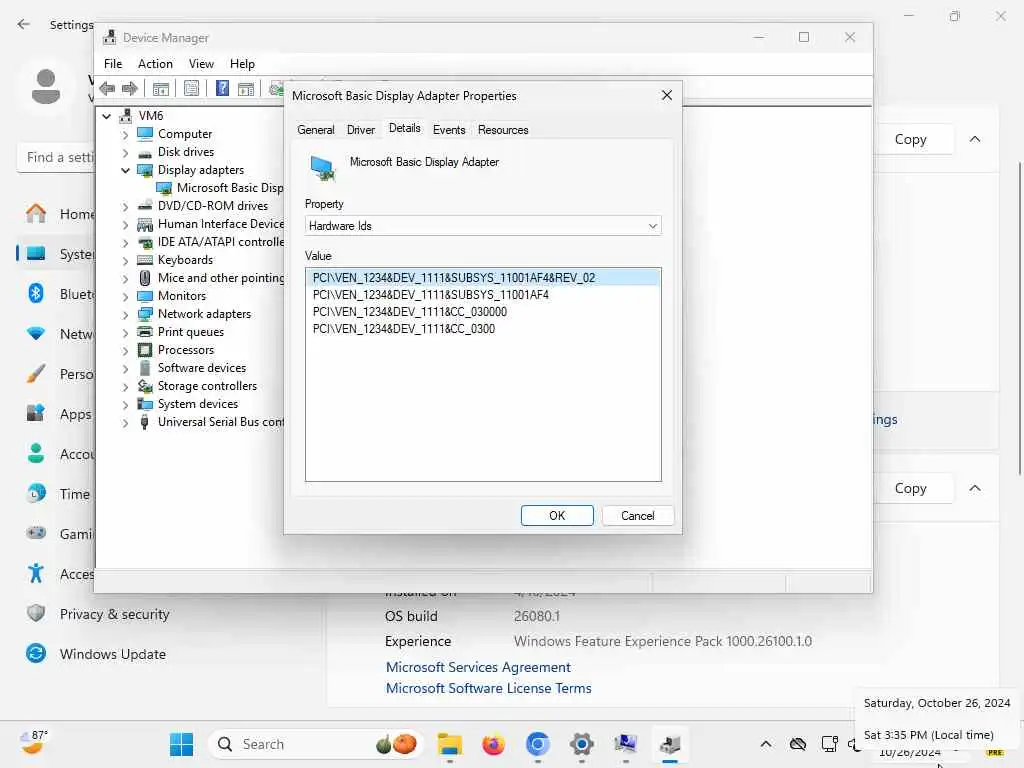The image size is (1024, 768).
Task: Click Show/Hide Console Tree toolbar icon
Action: click(161, 88)
